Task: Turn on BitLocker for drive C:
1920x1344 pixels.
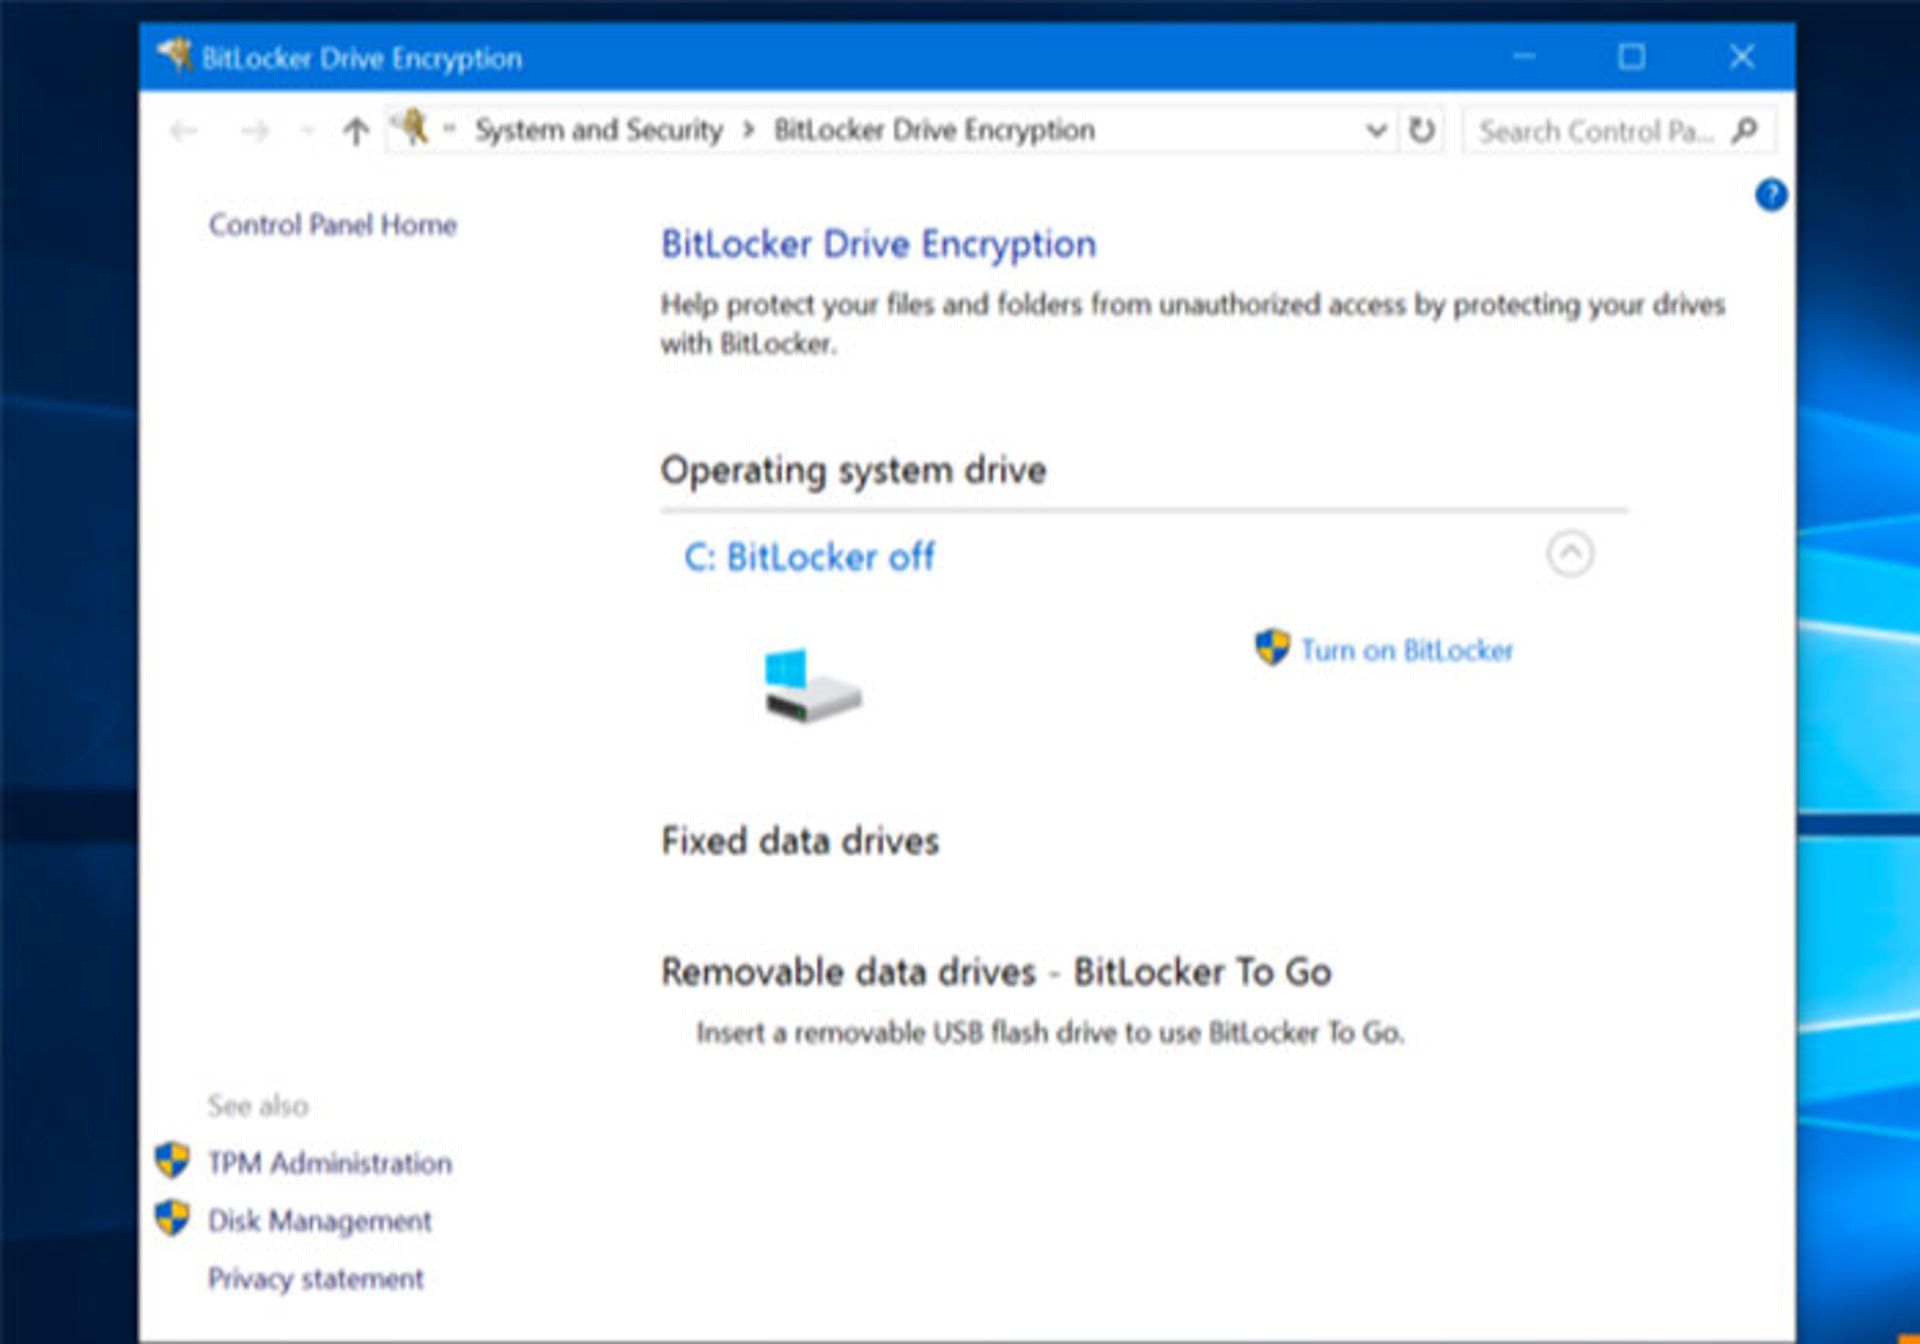Action: [x=1406, y=651]
